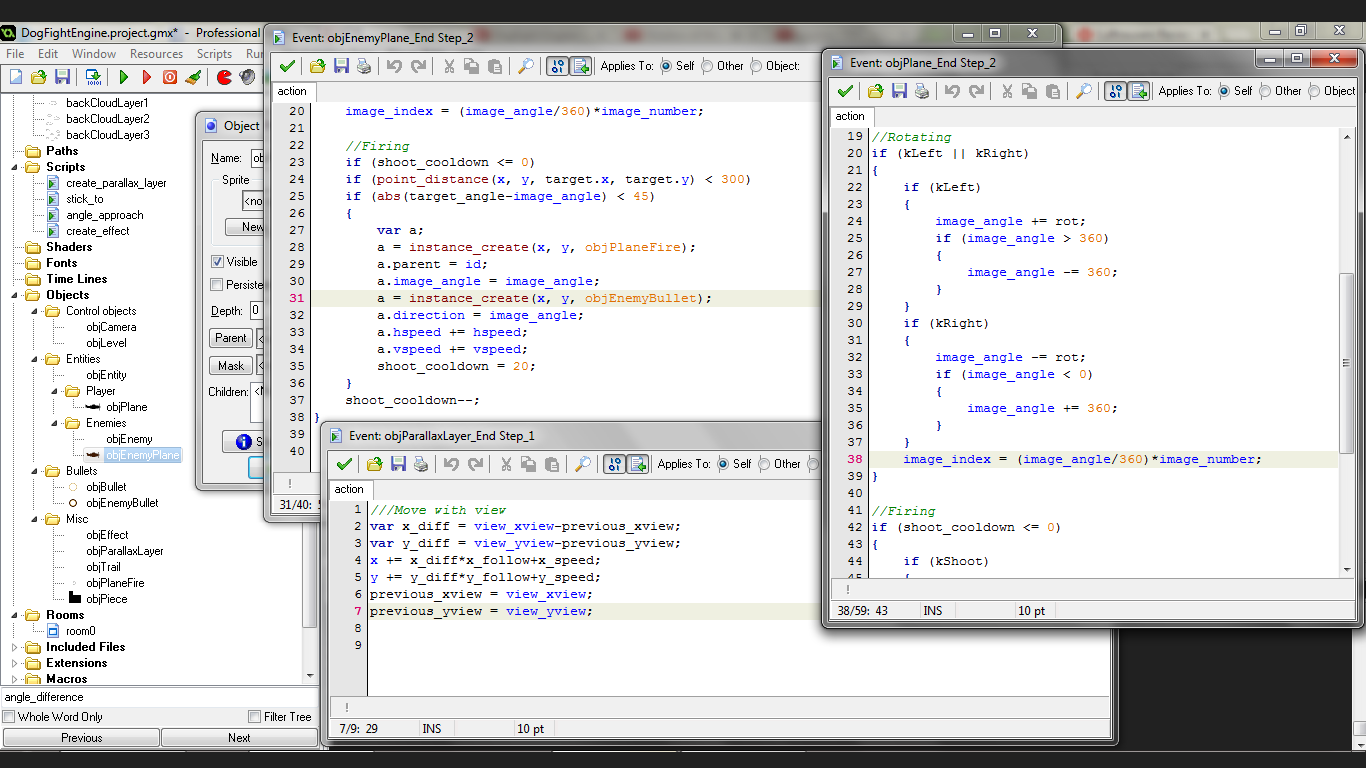Undo in objPlane code editor

952,91
